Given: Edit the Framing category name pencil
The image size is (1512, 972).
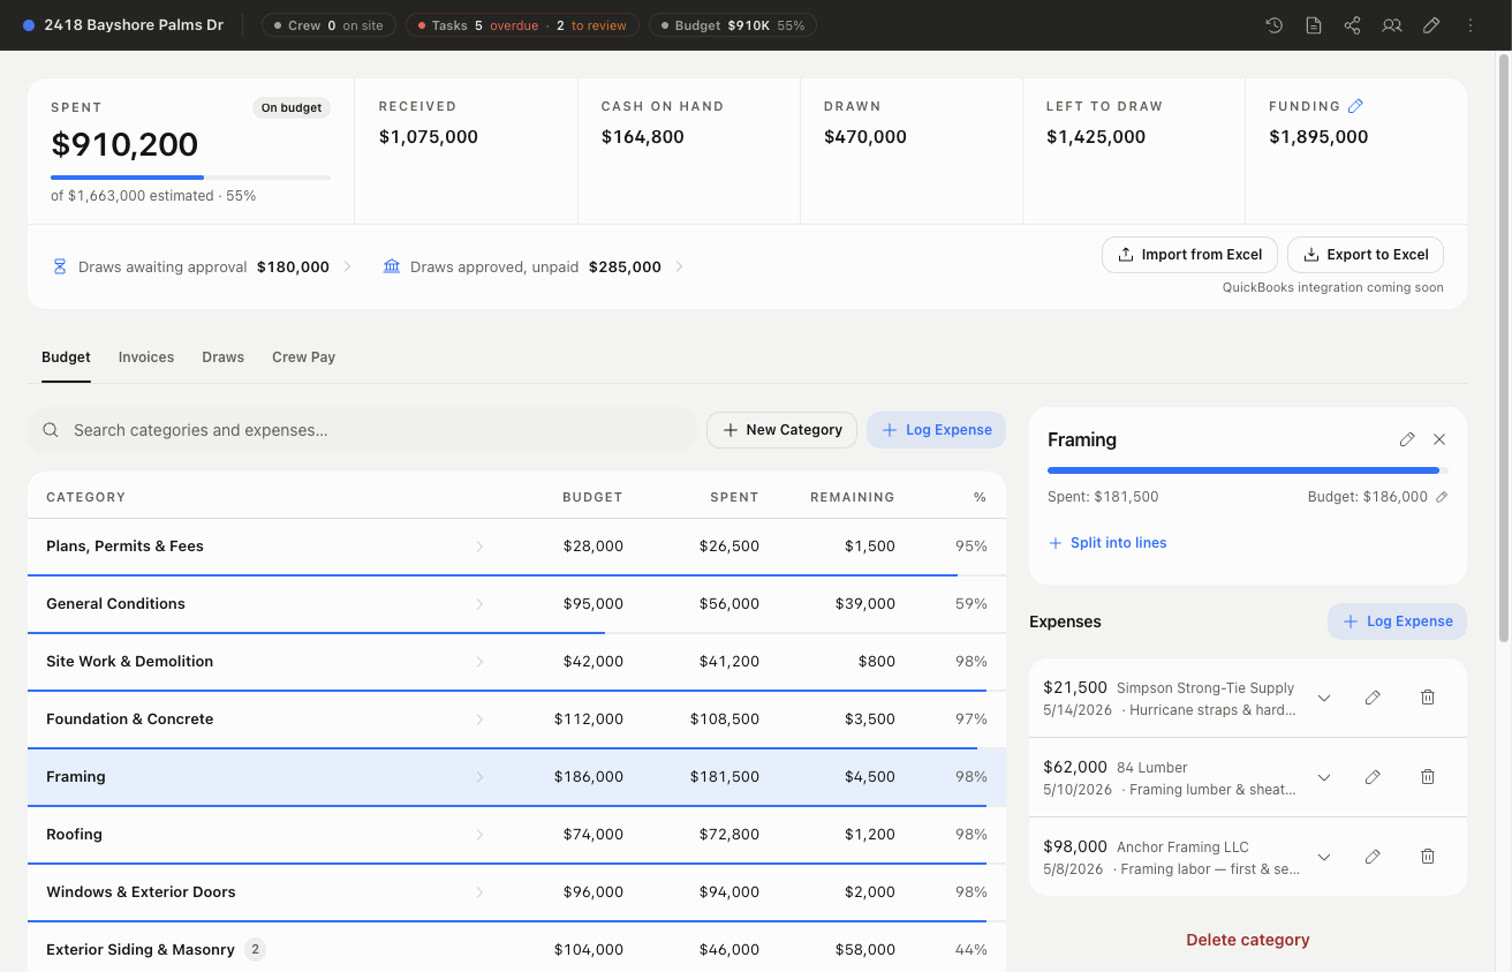Looking at the screenshot, I should 1407,439.
